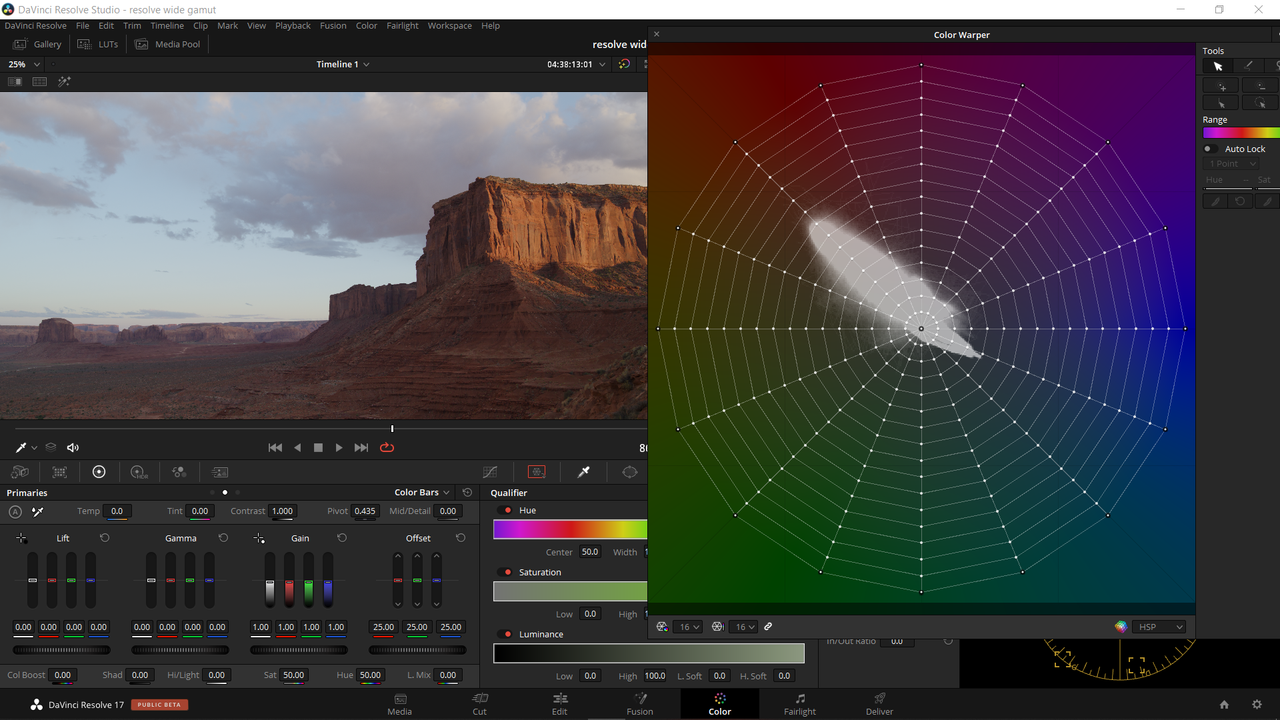Viewport: 1280px width, 720px height.
Task: Switch to the Edit page tab
Action: [x=560, y=704]
